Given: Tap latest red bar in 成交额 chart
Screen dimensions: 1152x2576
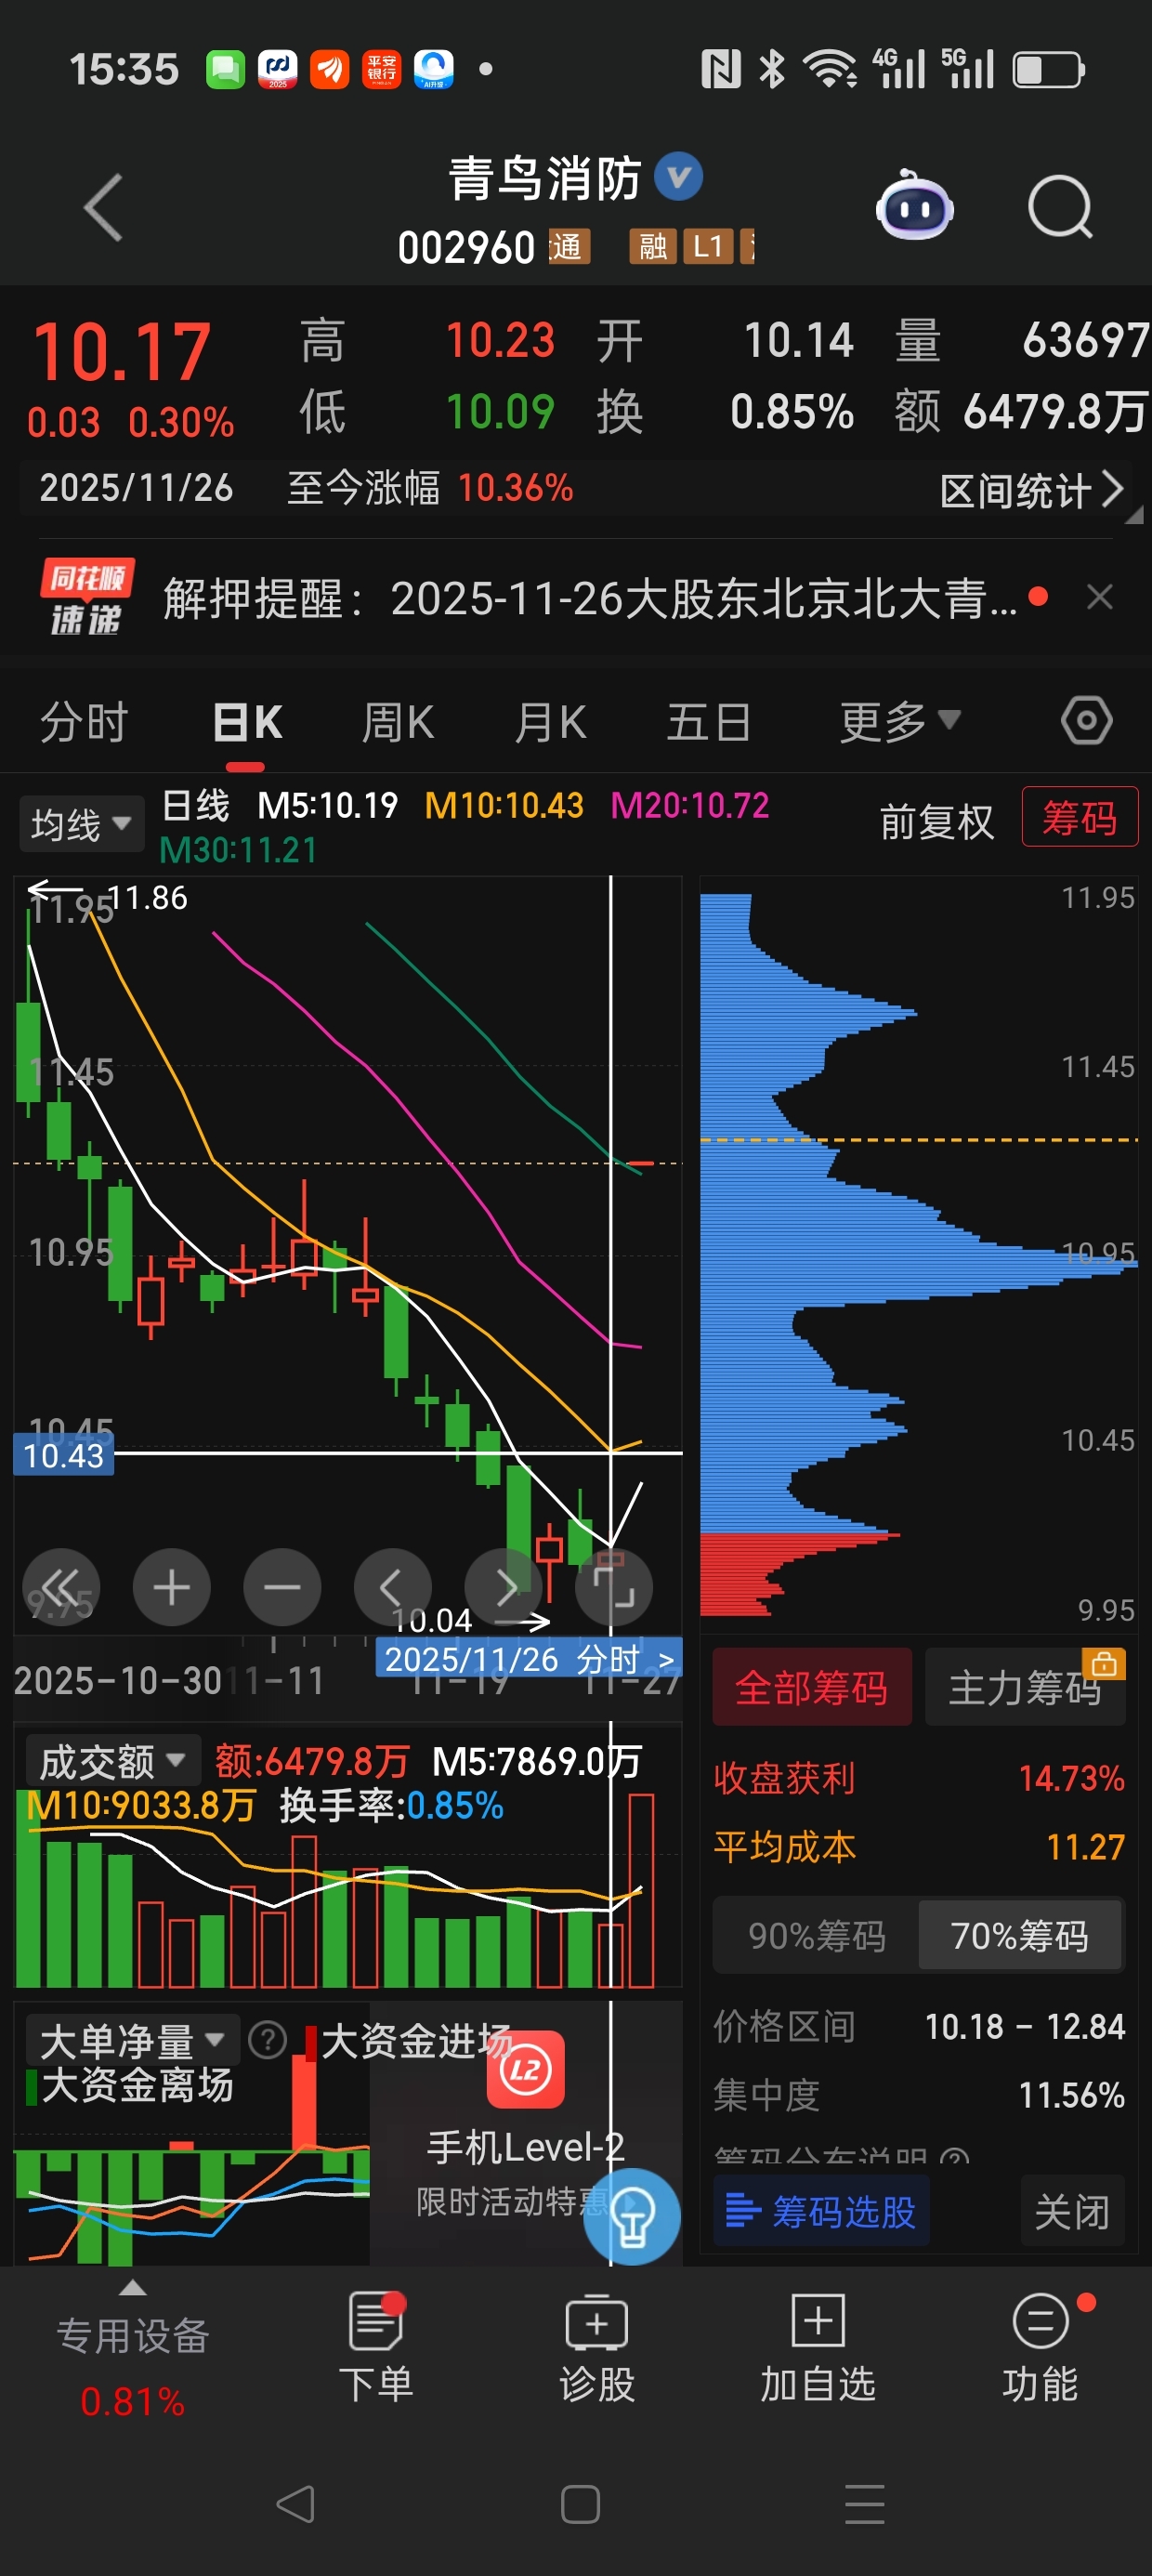Looking at the screenshot, I should 641,1890.
